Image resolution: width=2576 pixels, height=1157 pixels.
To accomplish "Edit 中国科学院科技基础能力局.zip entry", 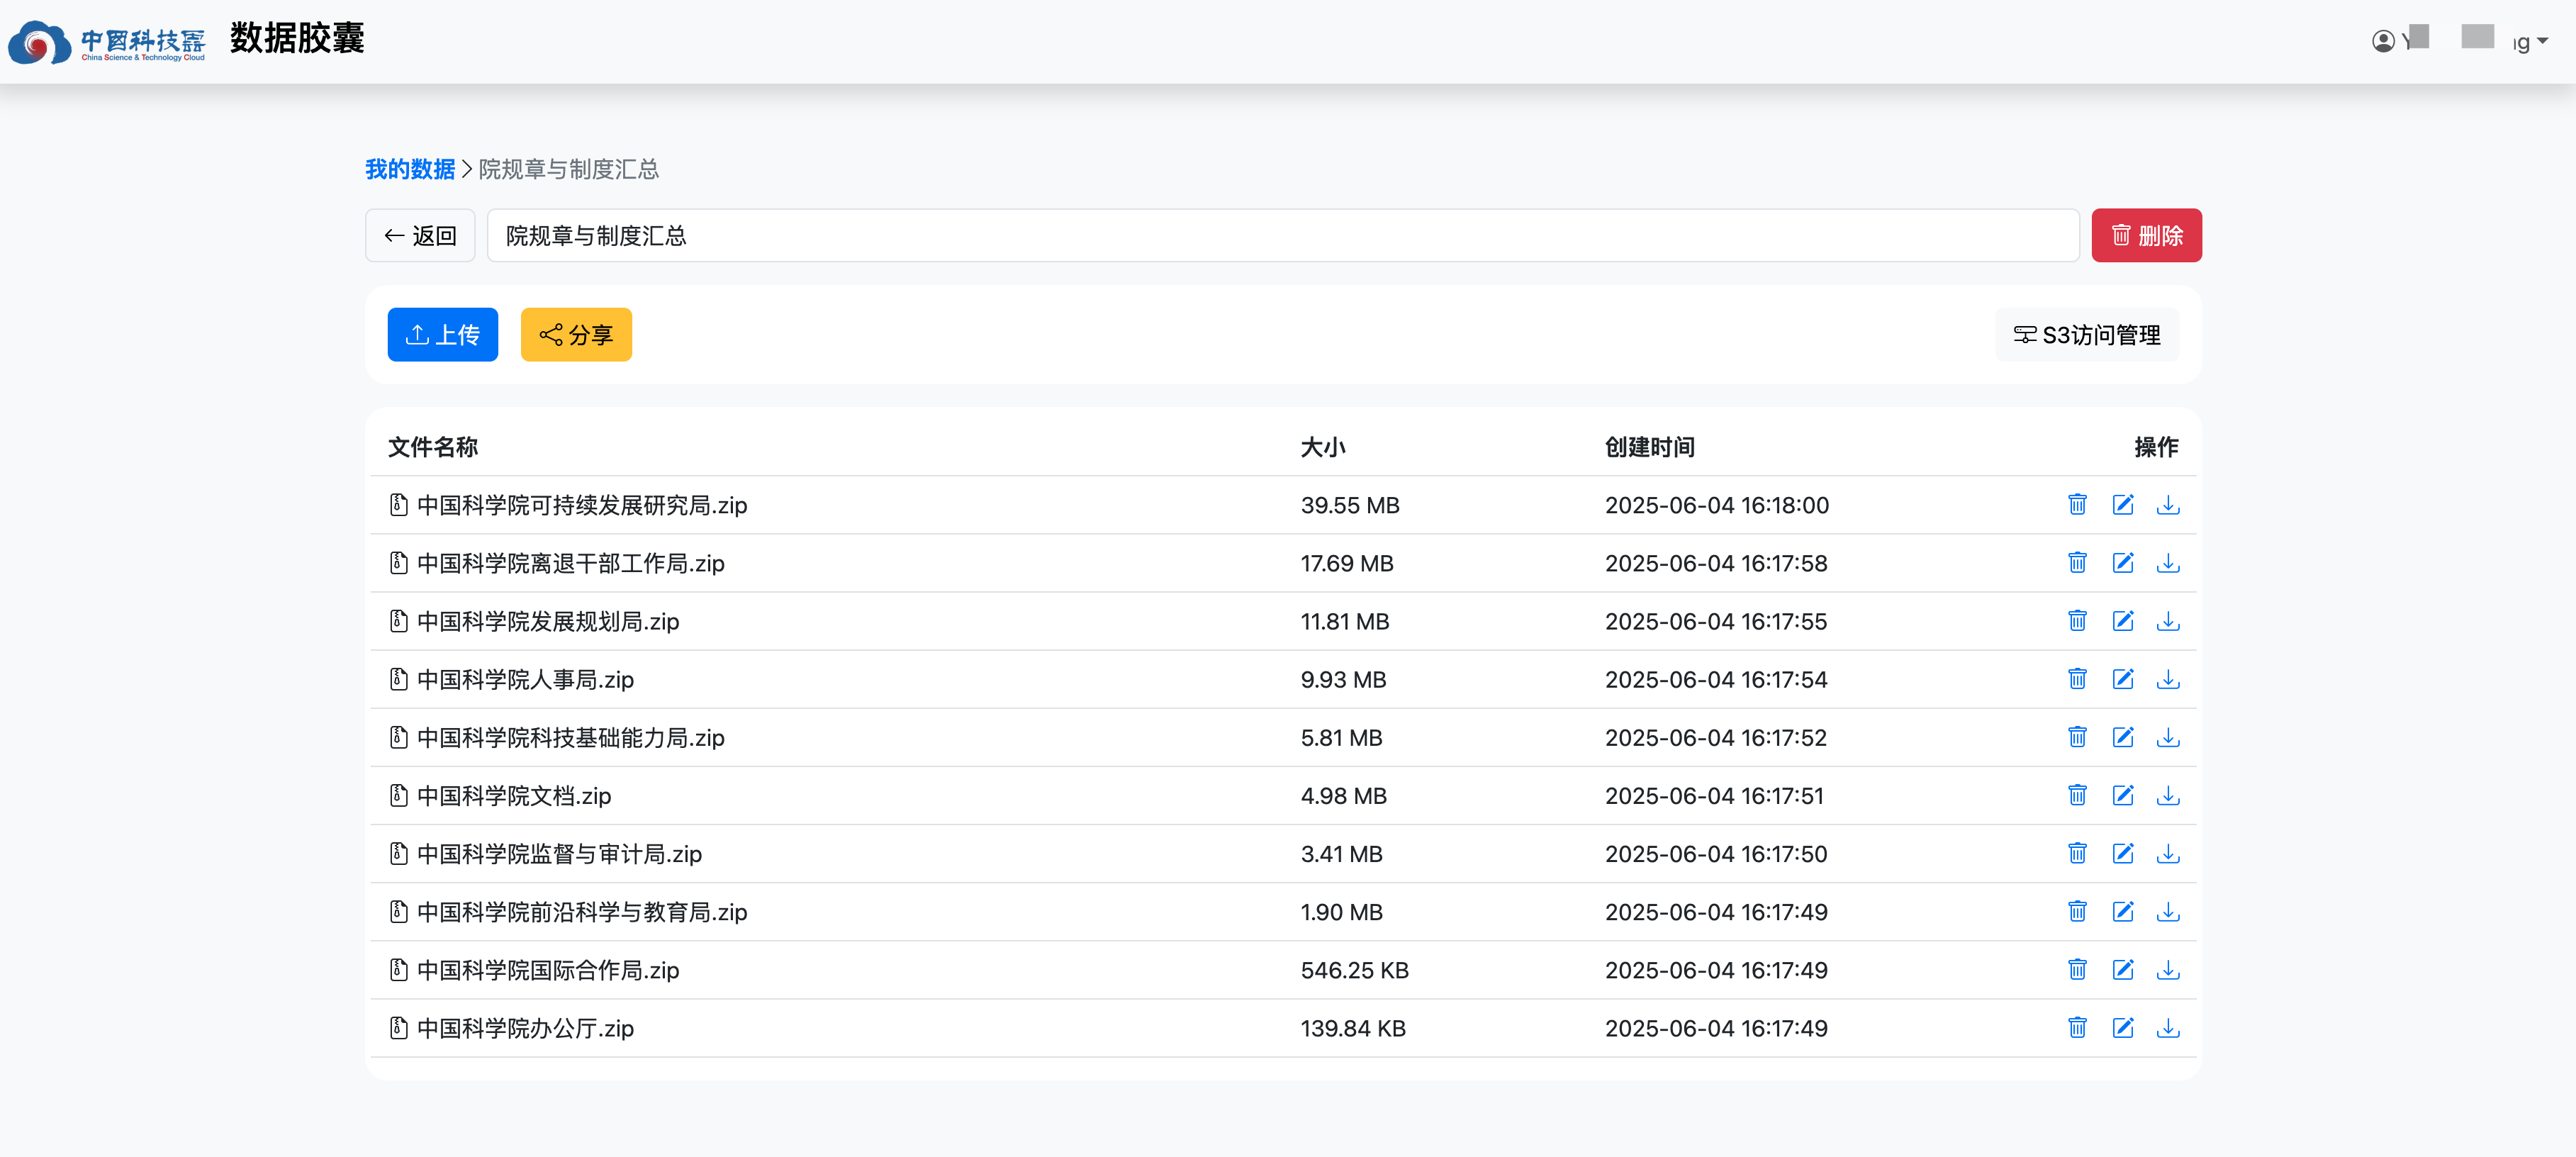I will [x=2122, y=737].
